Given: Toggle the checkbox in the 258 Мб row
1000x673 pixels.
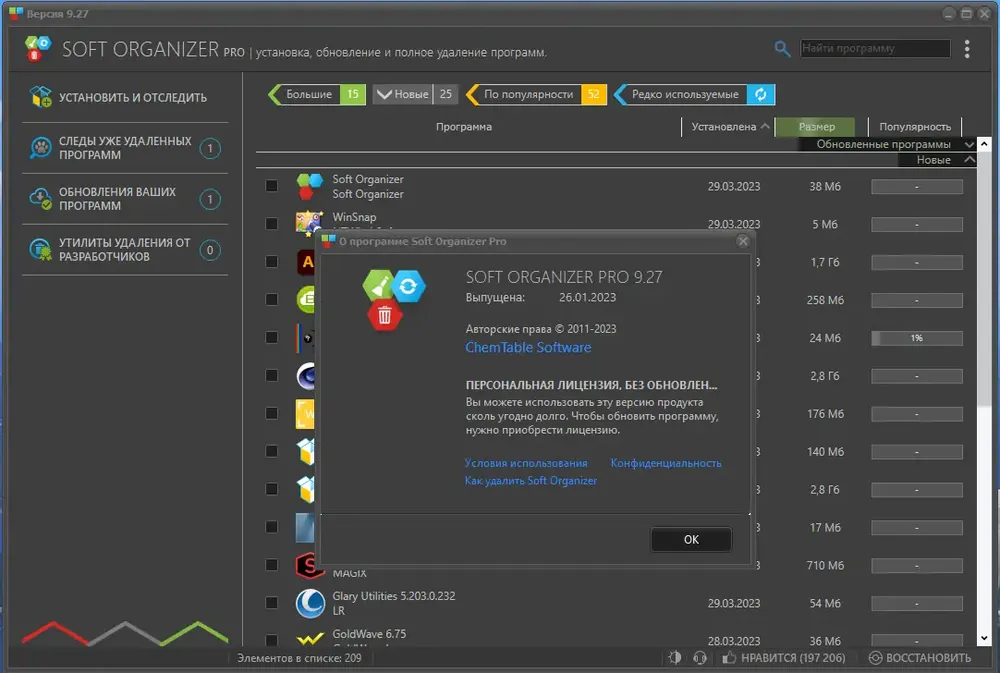Looking at the screenshot, I should pyautogui.click(x=272, y=299).
